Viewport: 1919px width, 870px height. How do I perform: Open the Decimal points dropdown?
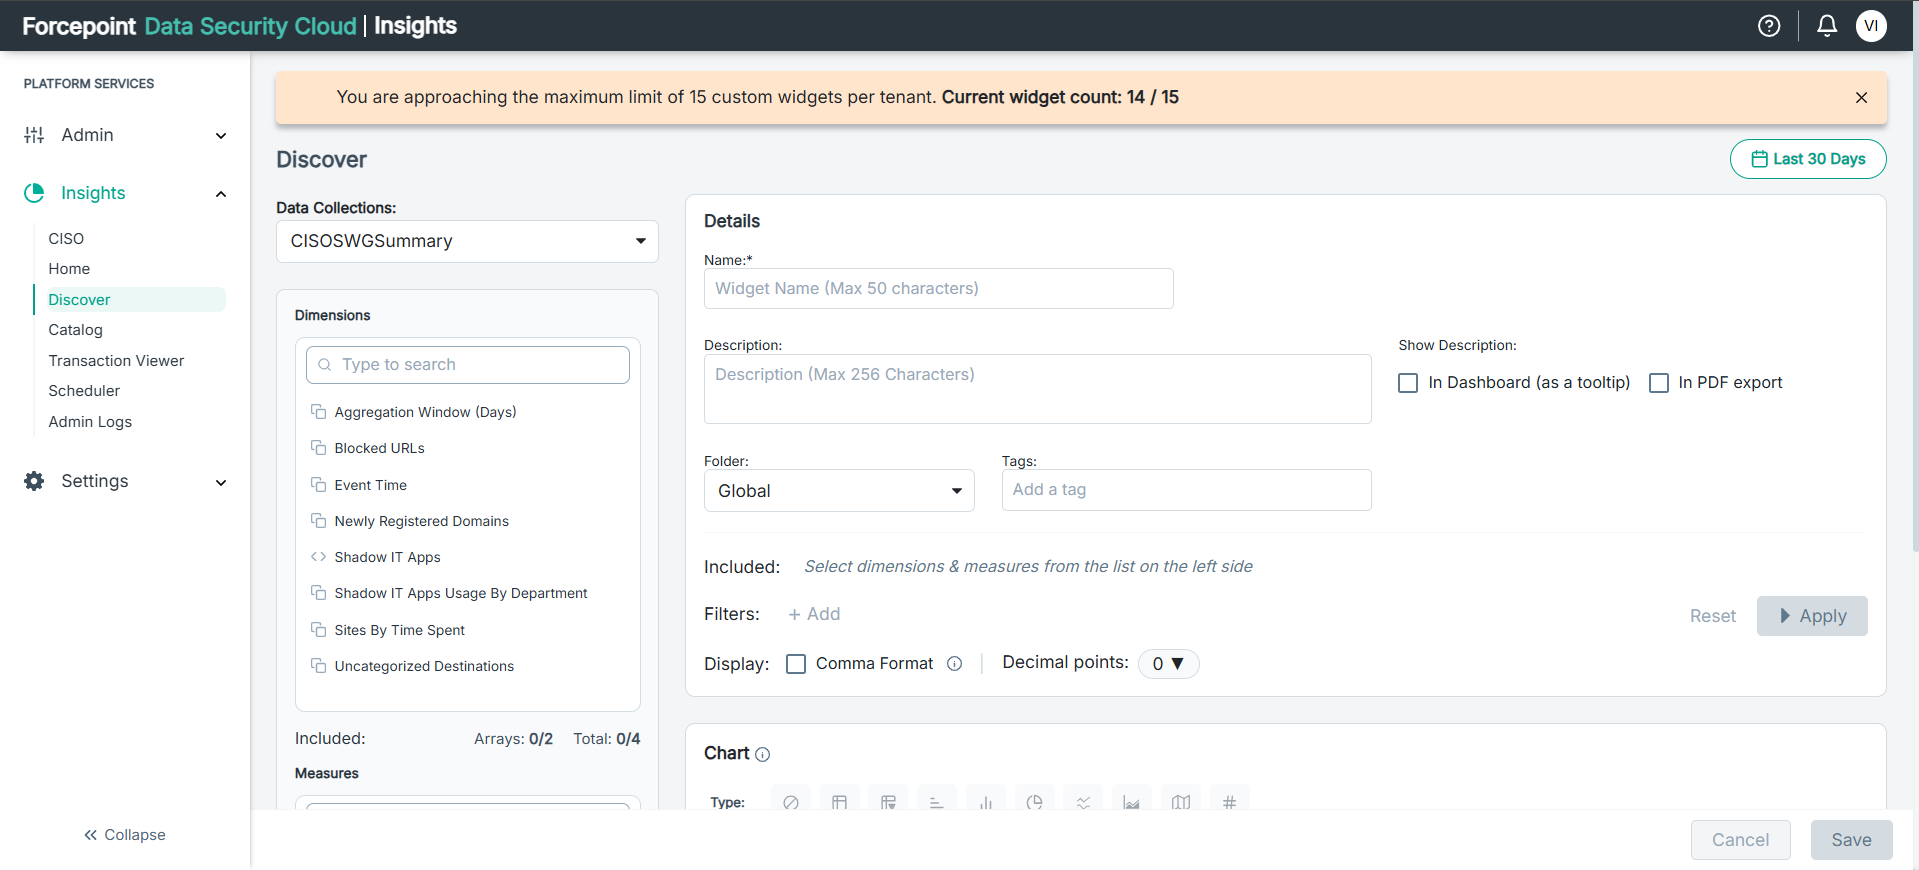(1168, 664)
